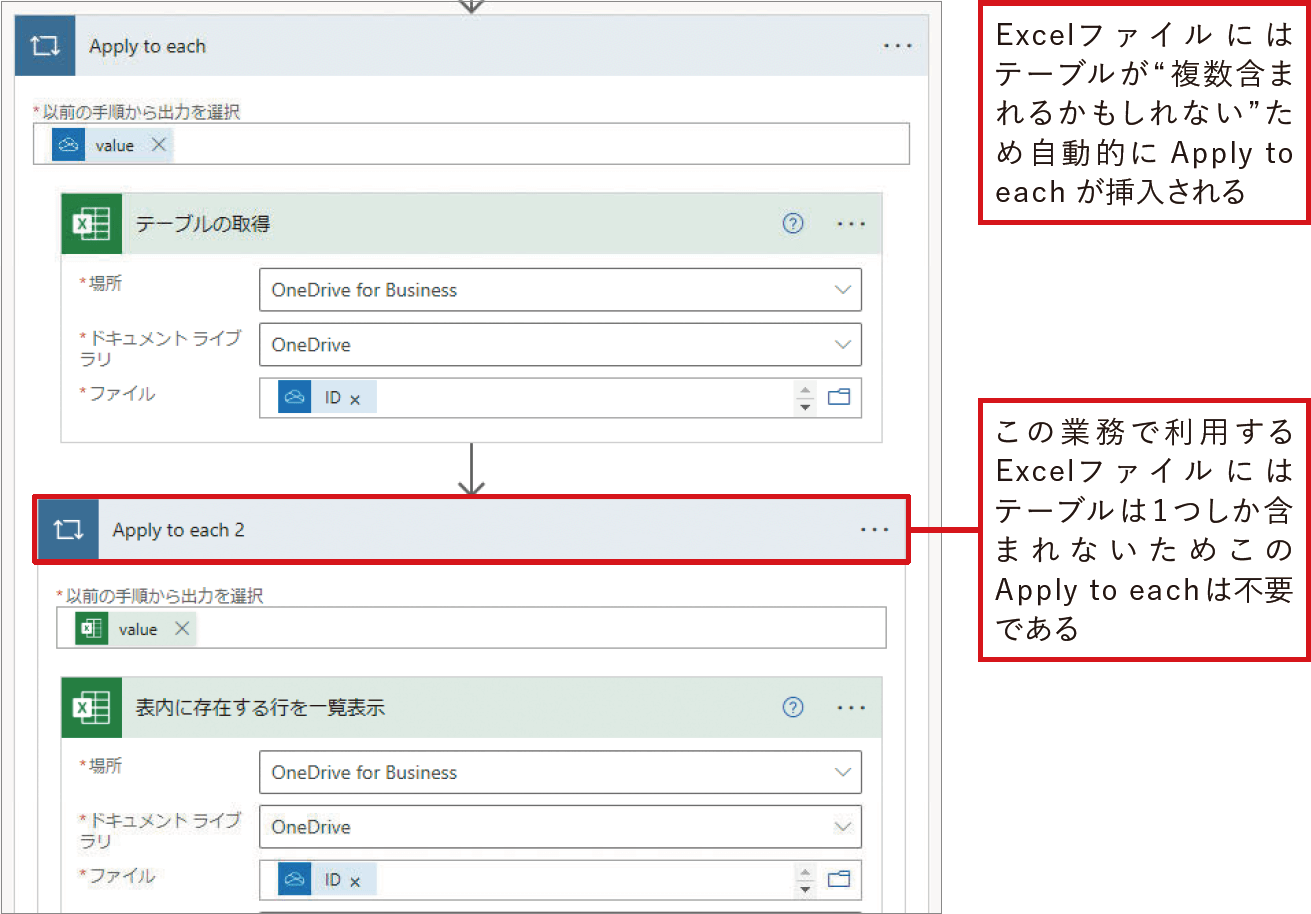Open help for テーブルの取得 action
The height and width of the screenshot is (914, 1311).
(x=793, y=224)
